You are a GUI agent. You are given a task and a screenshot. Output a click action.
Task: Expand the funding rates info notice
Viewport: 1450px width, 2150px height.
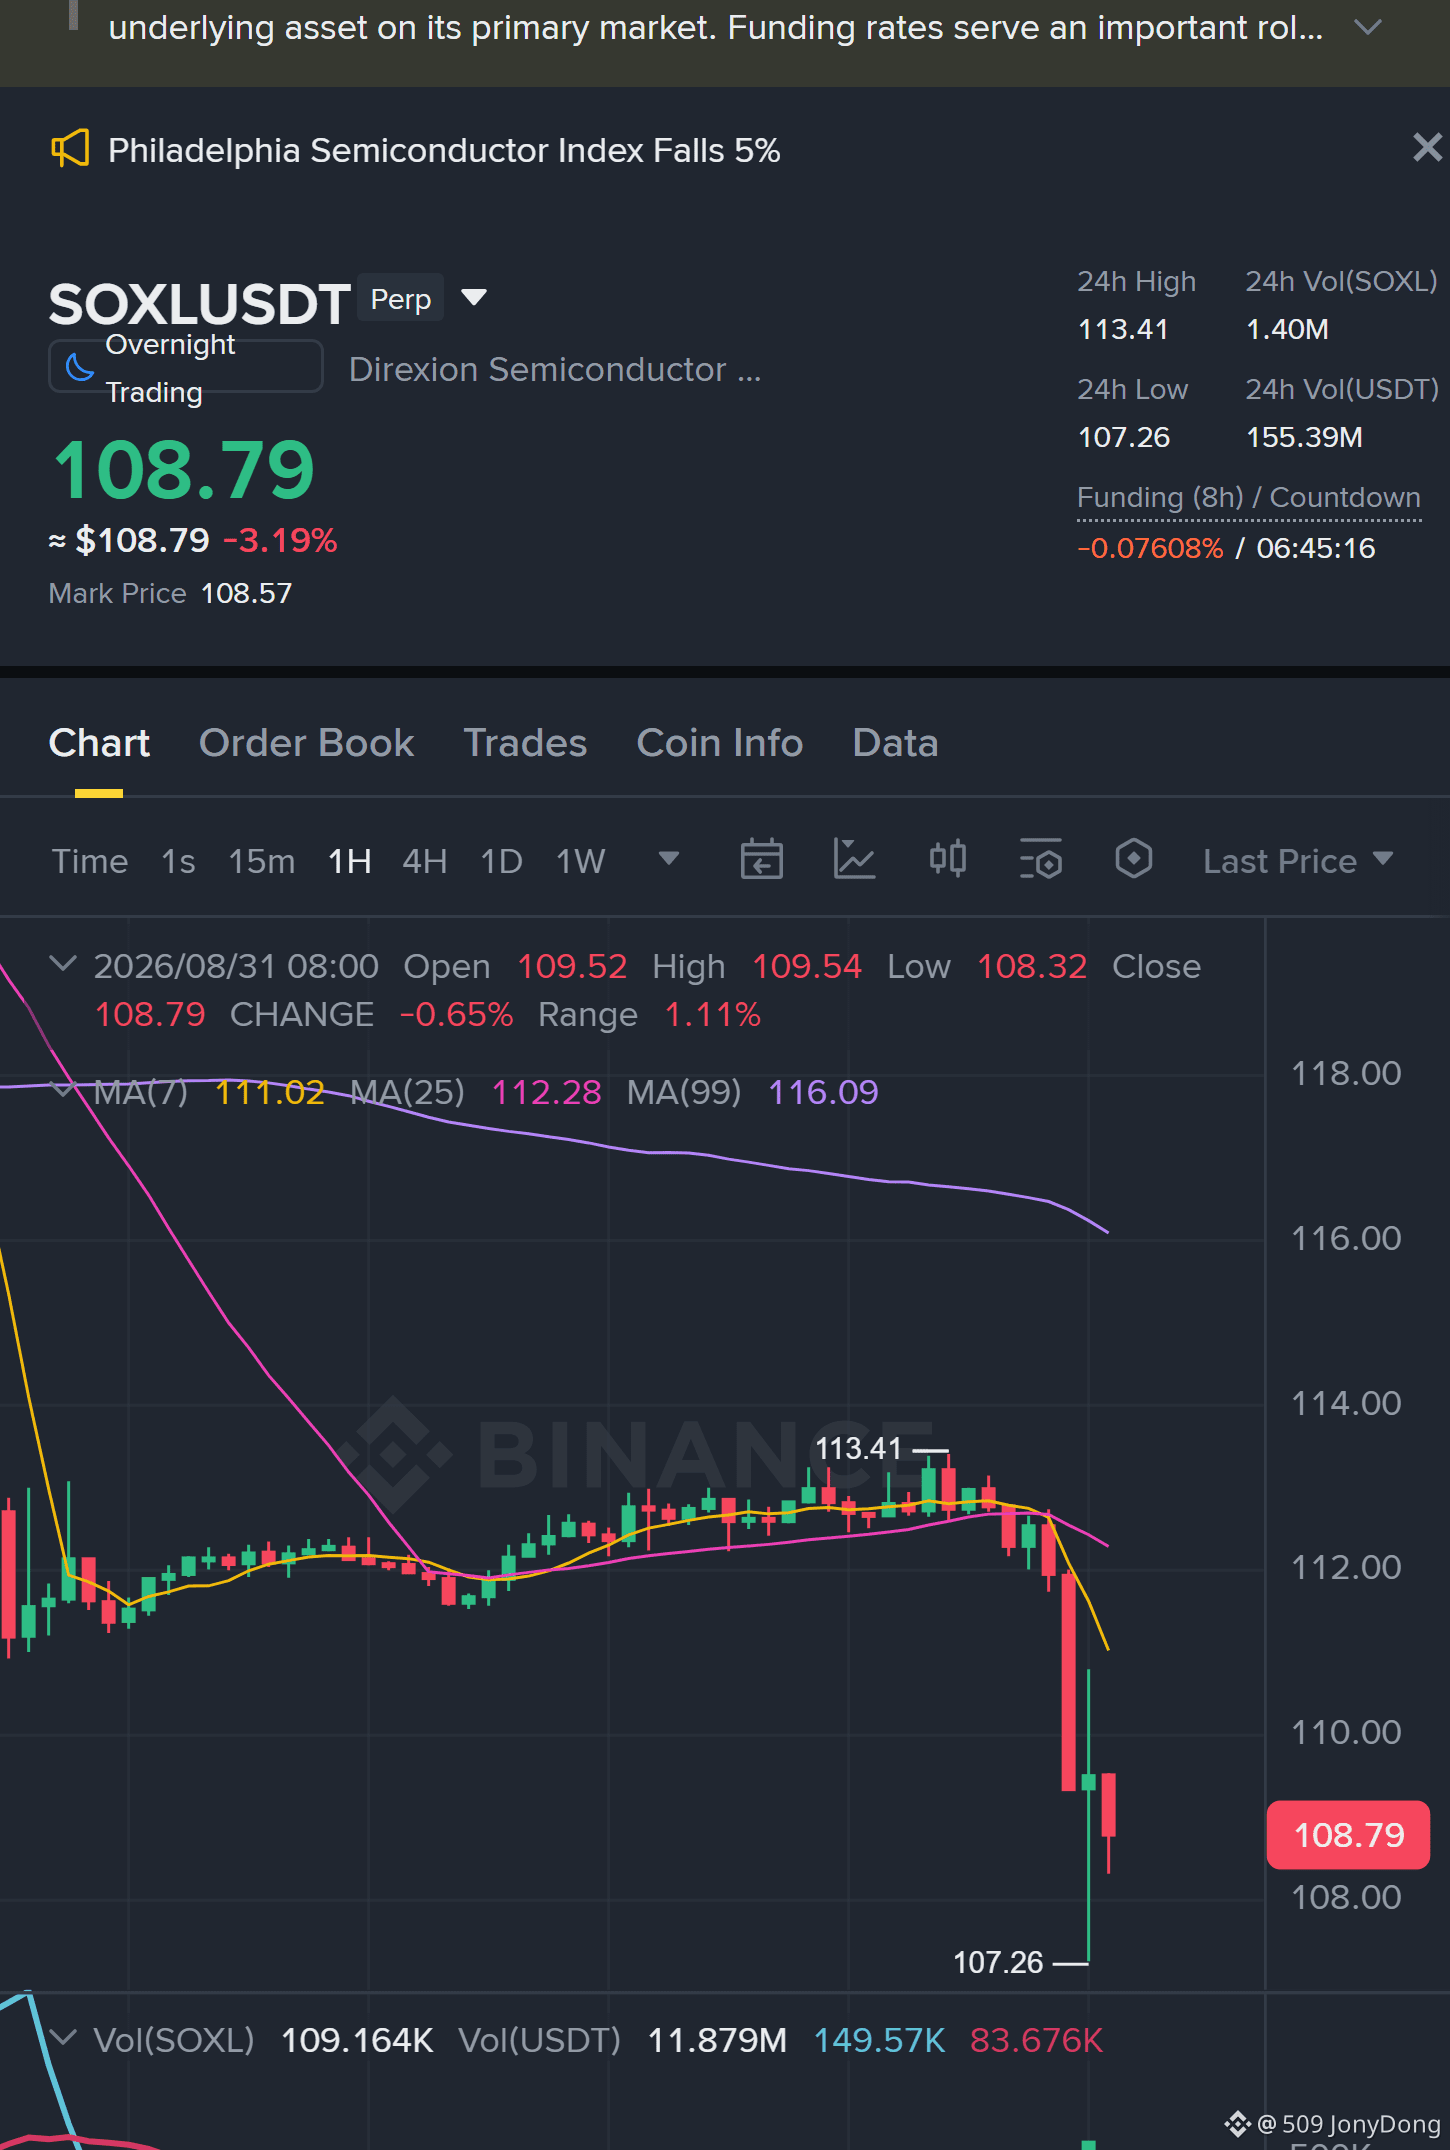[x=1367, y=27]
